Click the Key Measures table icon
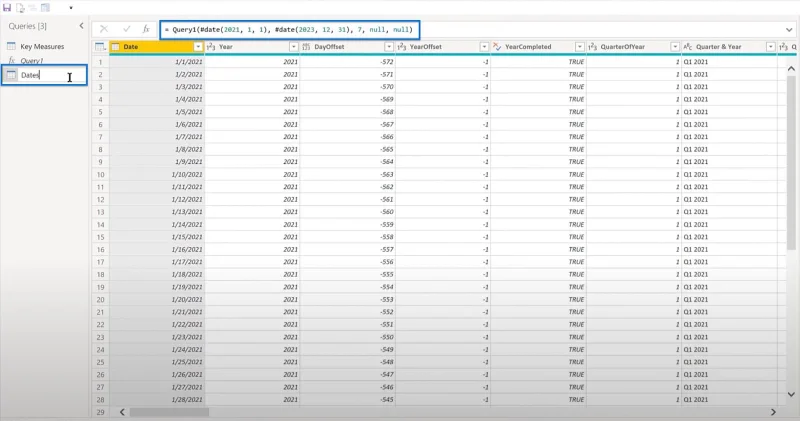The height and width of the screenshot is (421, 800). 11,46
